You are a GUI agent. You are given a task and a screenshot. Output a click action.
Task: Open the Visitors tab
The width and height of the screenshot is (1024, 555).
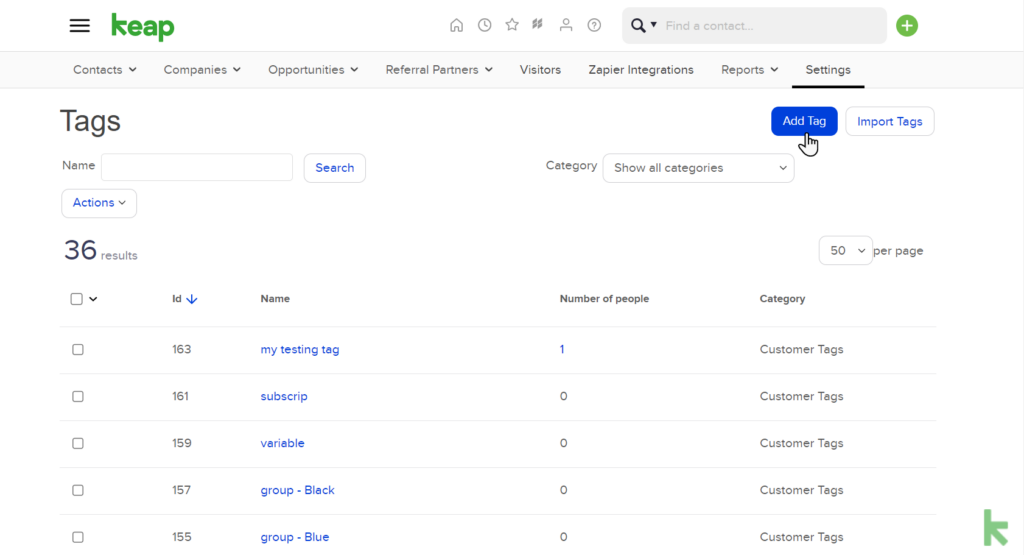540,70
